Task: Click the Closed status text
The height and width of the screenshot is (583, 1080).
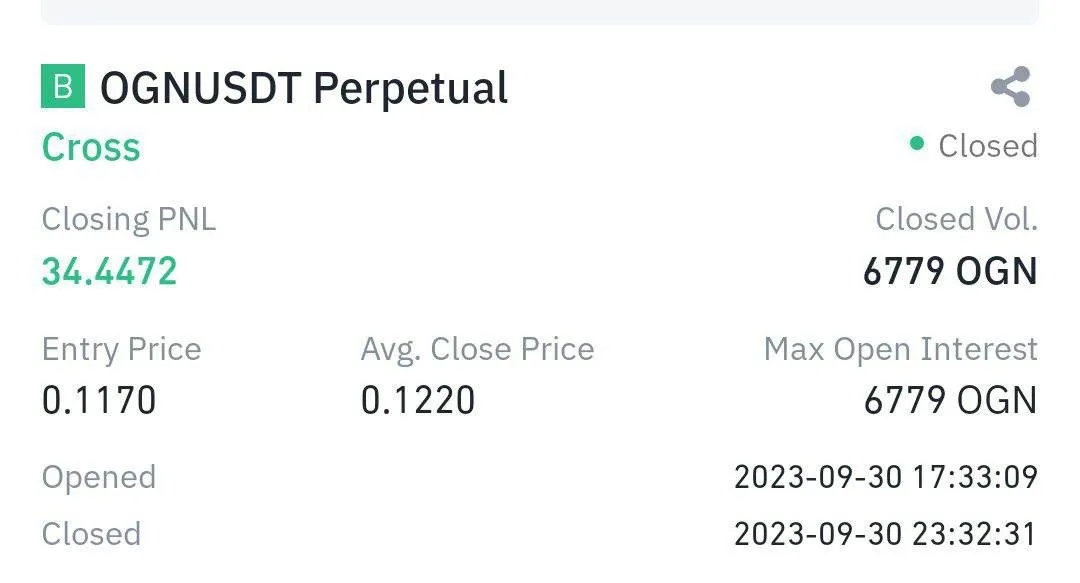Action: point(987,146)
